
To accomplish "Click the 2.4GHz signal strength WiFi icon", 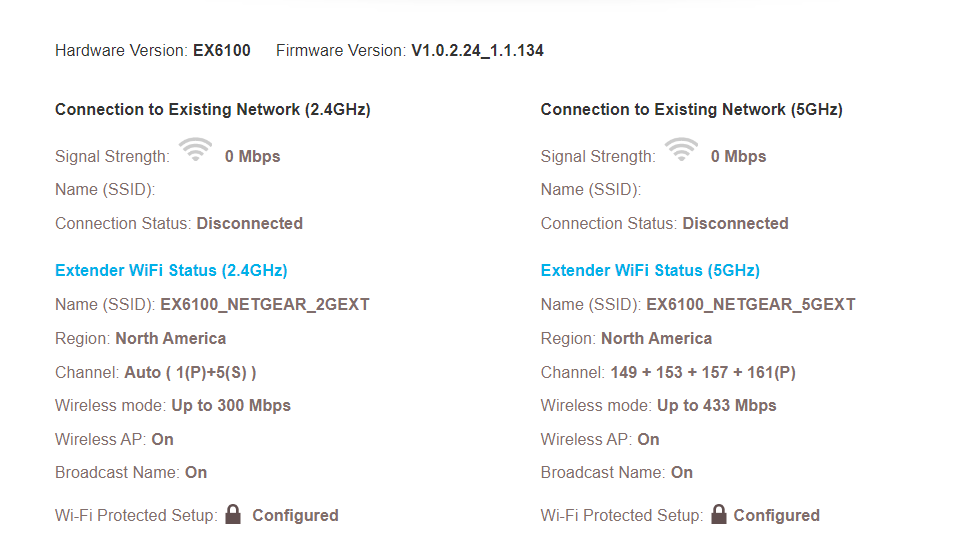I will (195, 150).
